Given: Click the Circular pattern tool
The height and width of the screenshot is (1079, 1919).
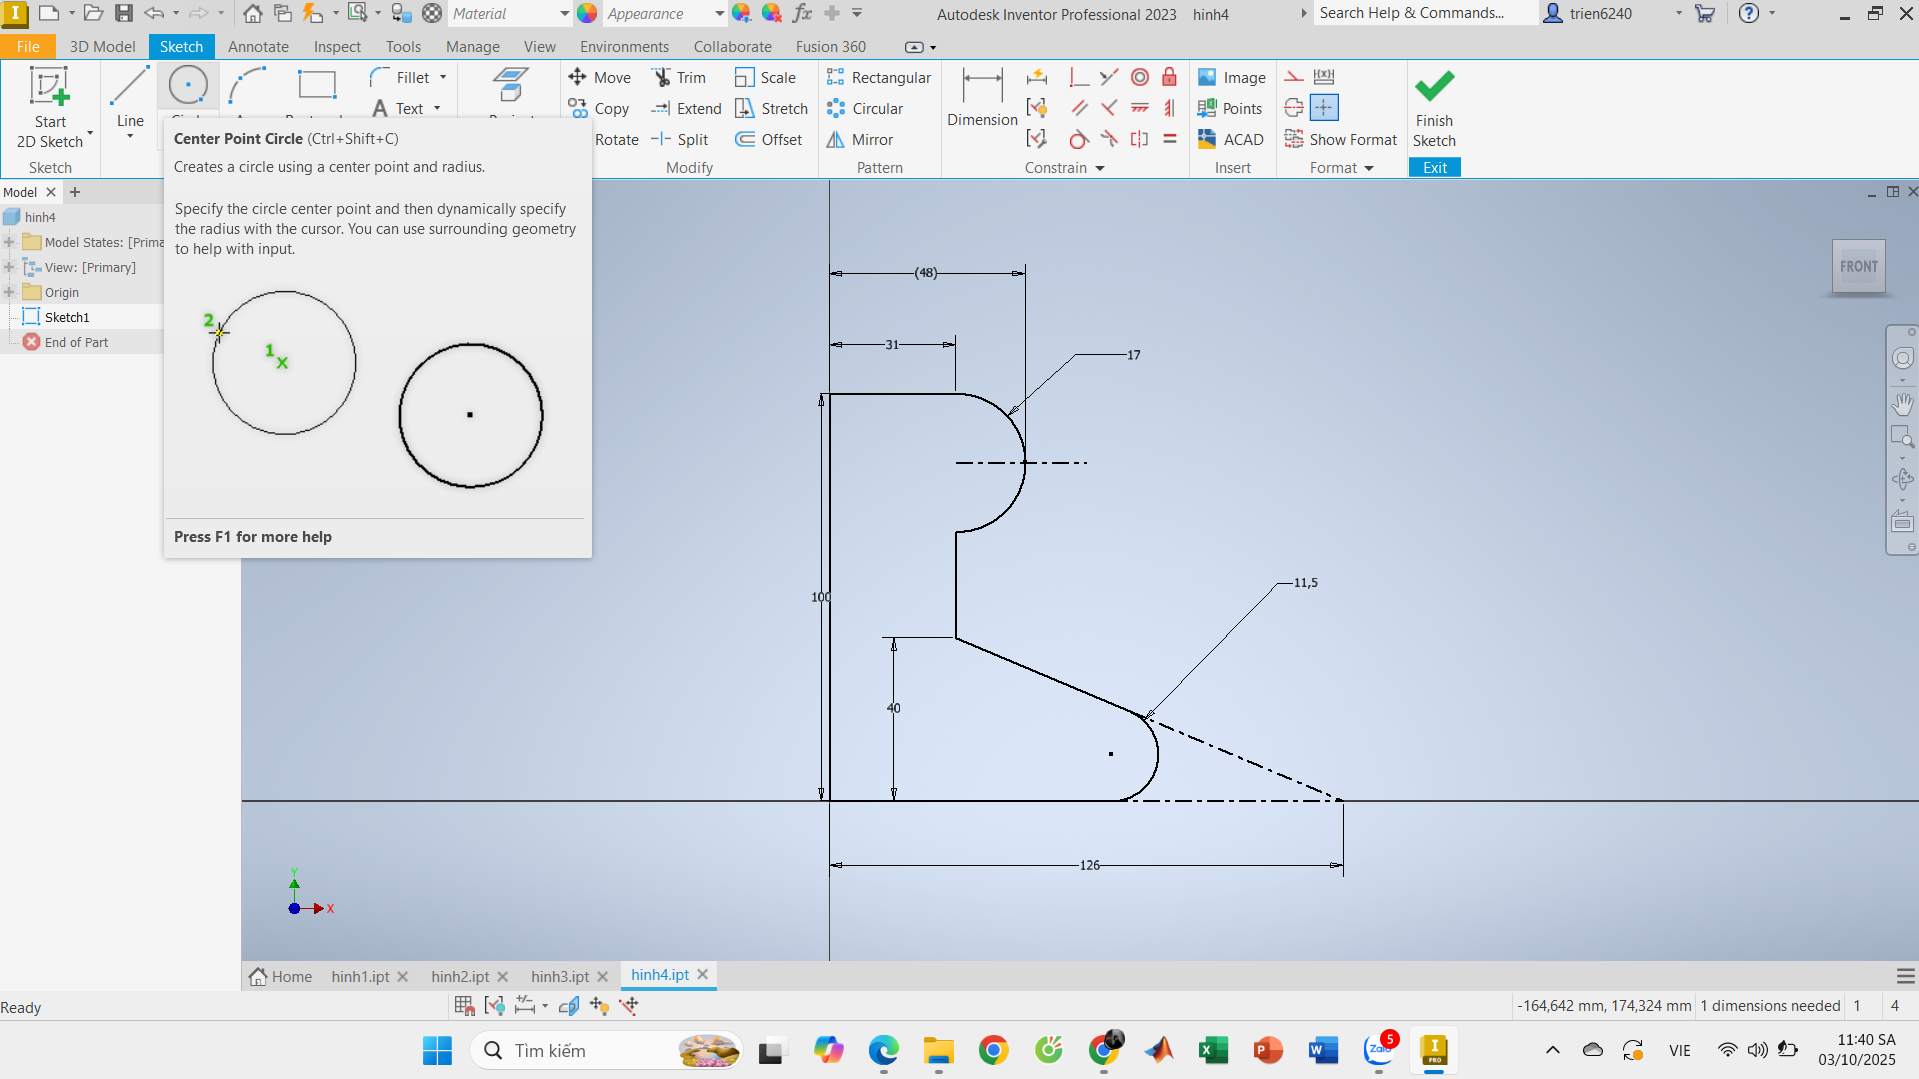Looking at the screenshot, I should (864, 109).
